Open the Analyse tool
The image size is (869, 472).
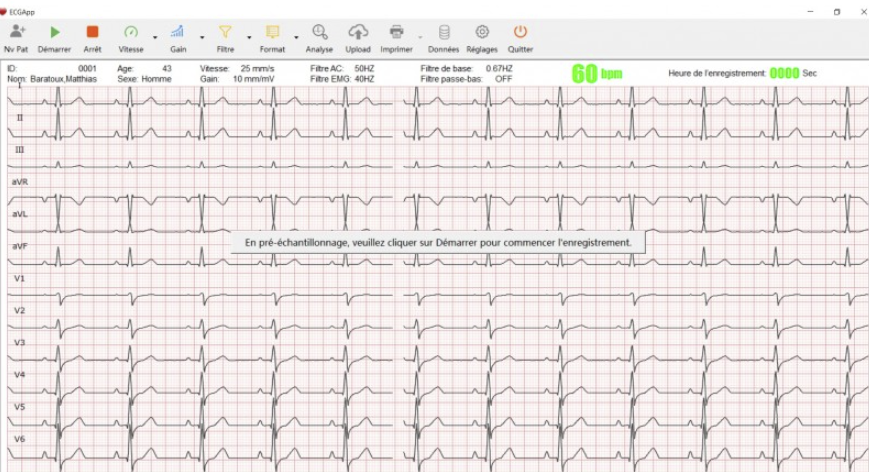point(319,33)
